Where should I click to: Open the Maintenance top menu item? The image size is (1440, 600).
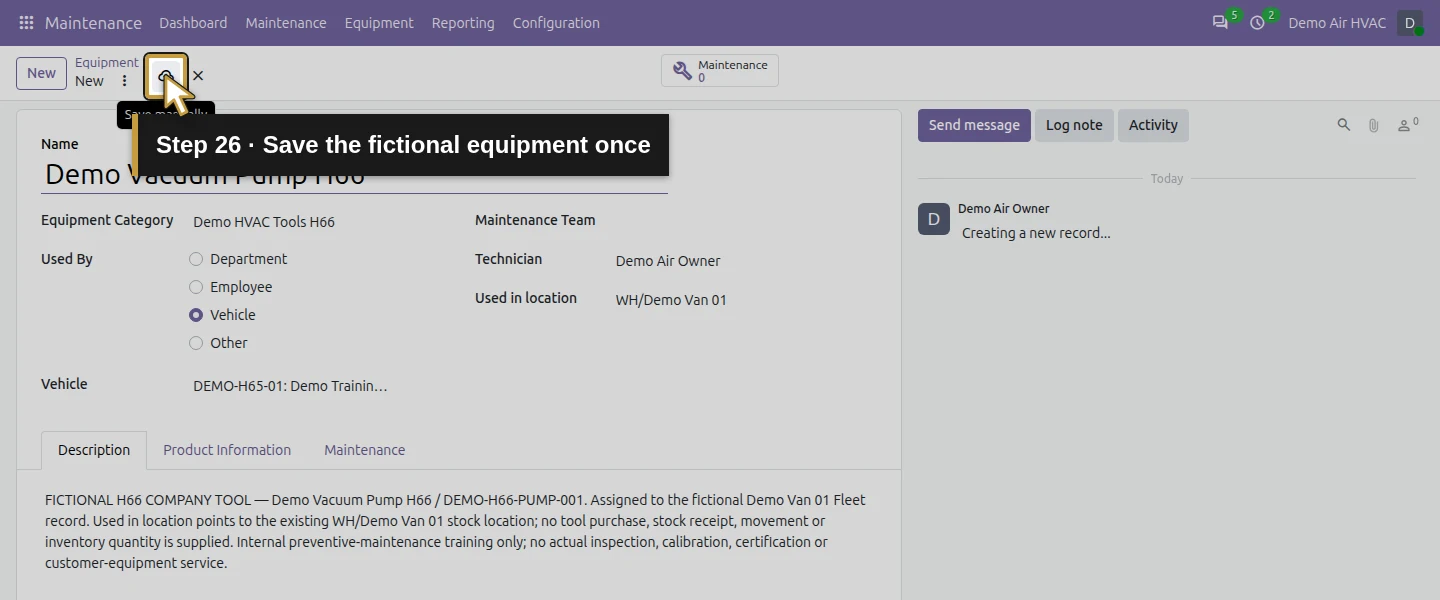[286, 23]
